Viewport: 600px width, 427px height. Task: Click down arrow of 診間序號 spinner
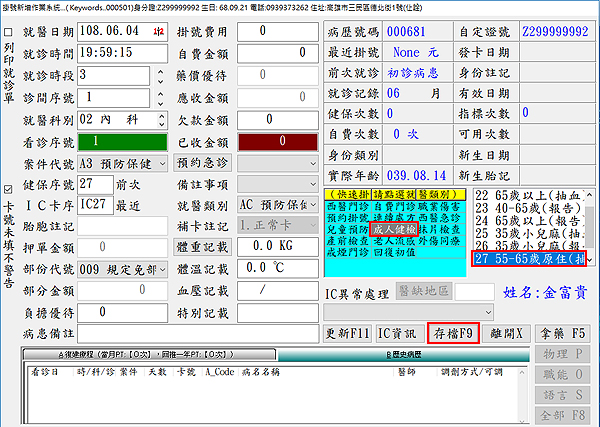tap(159, 101)
